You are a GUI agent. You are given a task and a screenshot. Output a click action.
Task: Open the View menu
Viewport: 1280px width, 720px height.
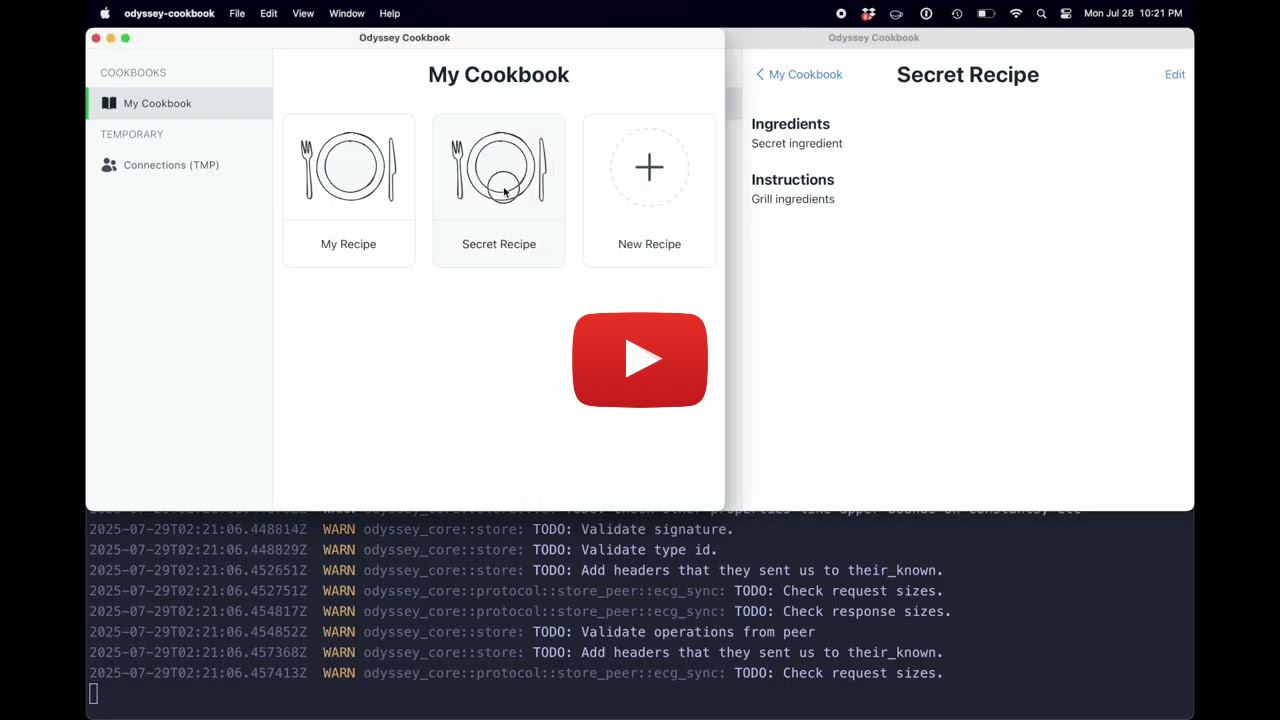coord(303,14)
